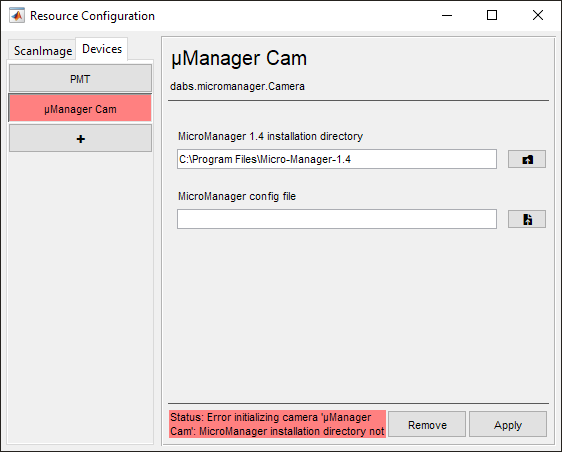Focus the empty MicroManager config file field
The image size is (562, 452).
tap(337, 219)
